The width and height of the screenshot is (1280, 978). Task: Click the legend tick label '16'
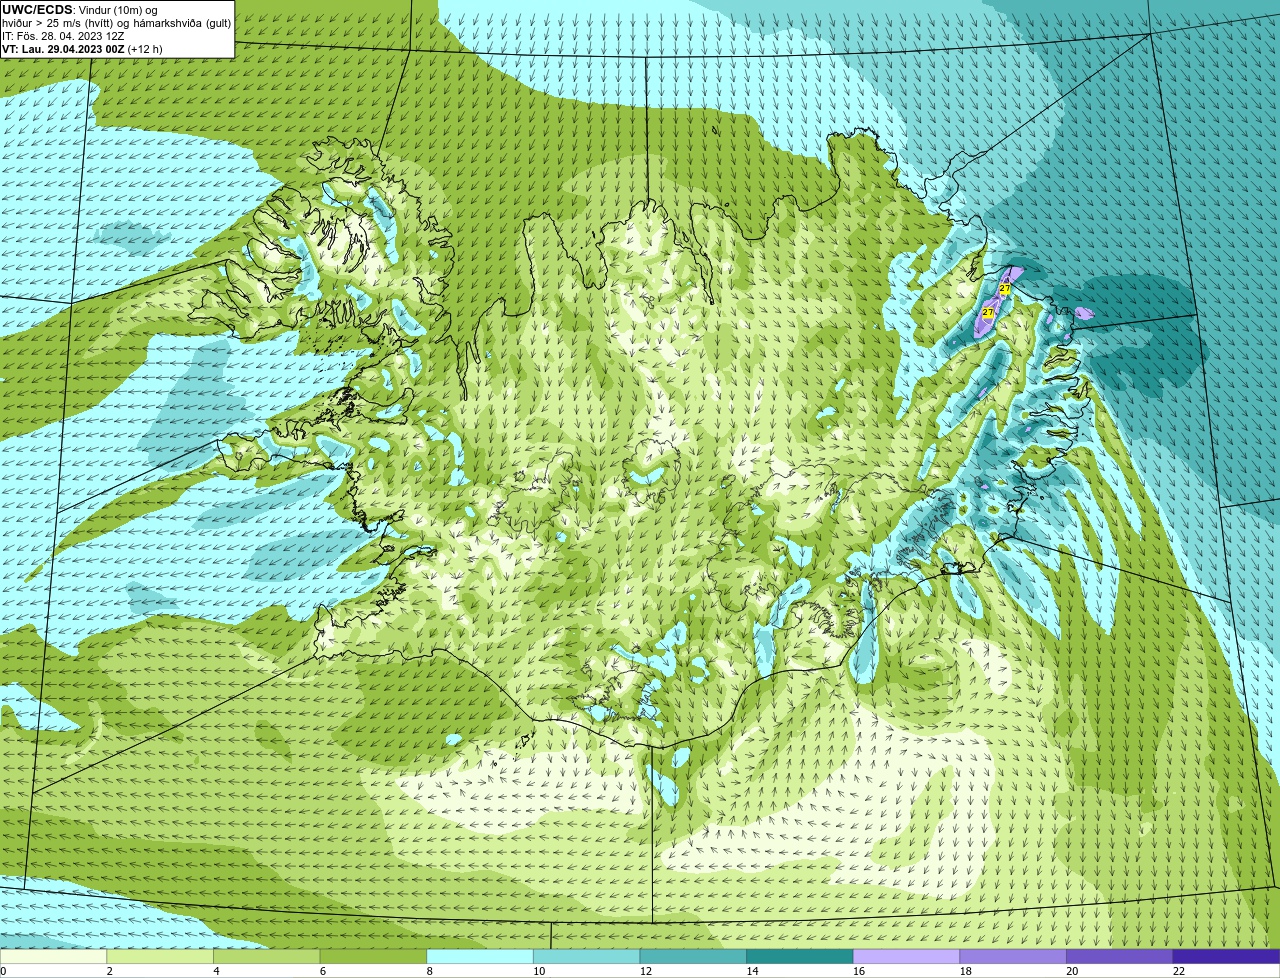pos(859,971)
